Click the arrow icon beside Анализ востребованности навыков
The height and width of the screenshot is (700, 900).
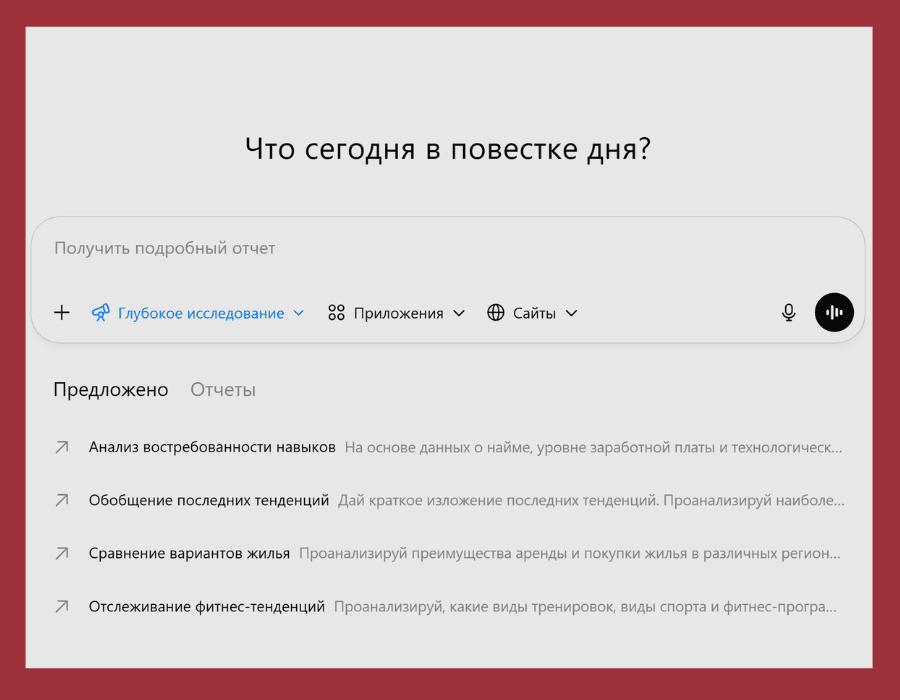pos(62,447)
